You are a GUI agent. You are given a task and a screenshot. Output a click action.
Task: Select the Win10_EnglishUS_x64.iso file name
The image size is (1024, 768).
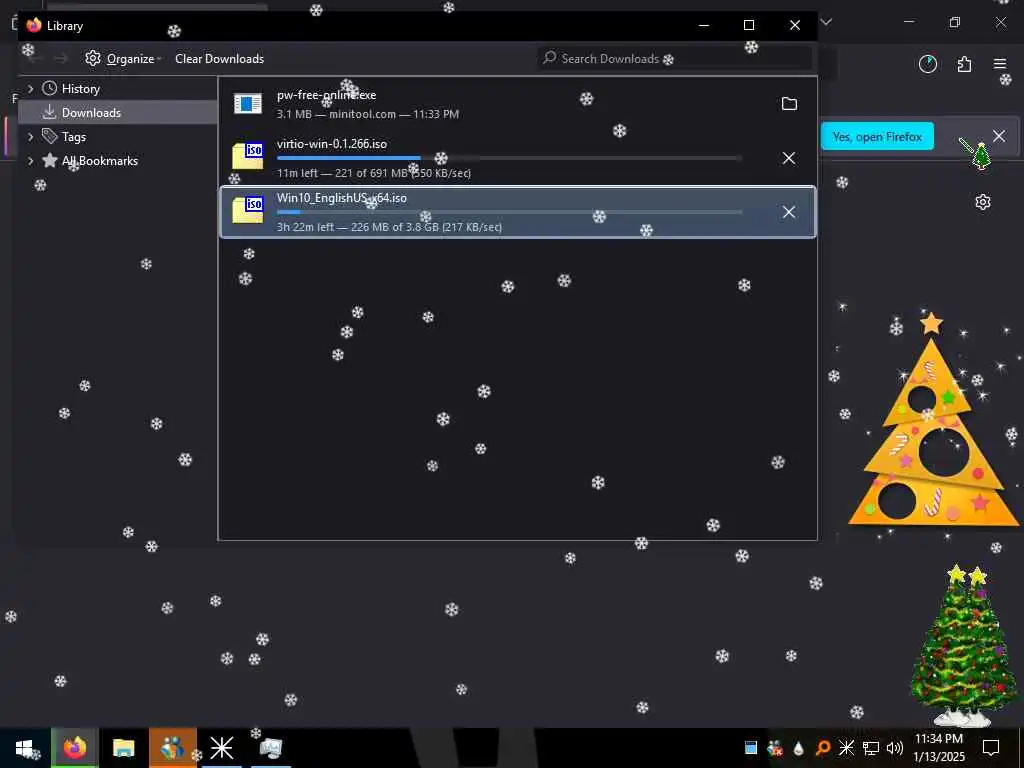click(x=342, y=199)
